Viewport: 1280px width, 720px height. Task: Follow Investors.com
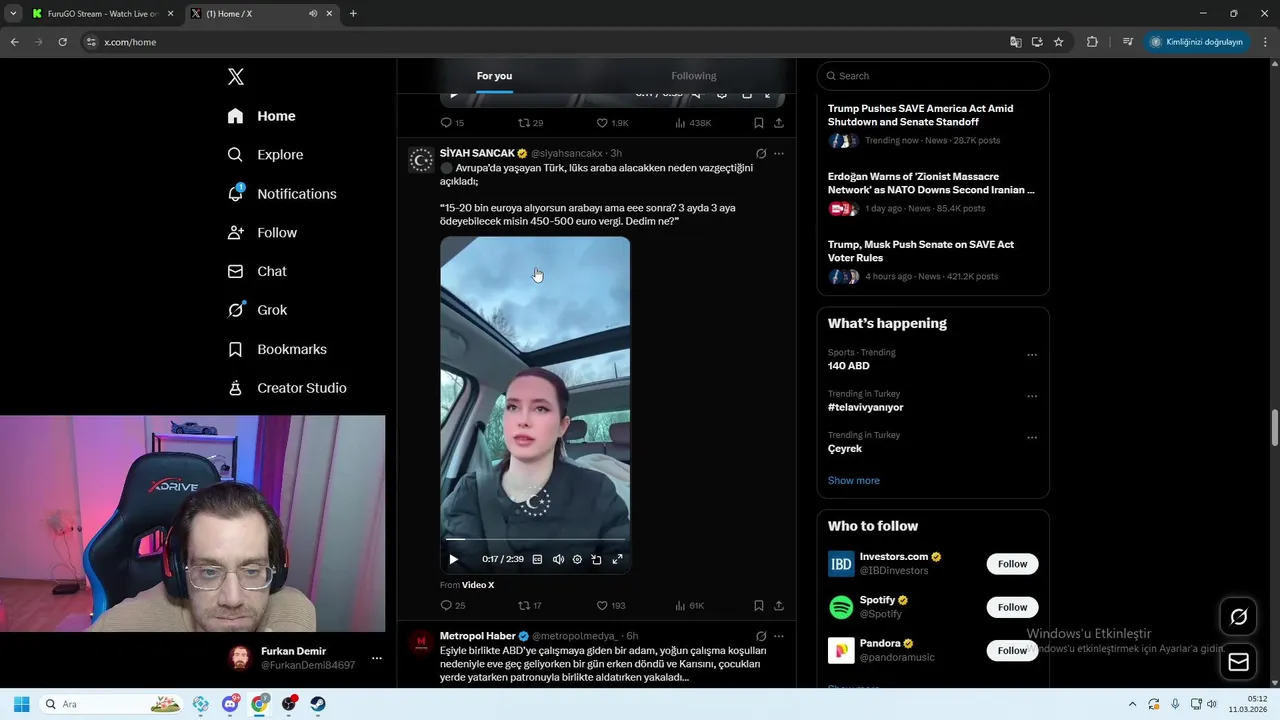[1012, 564]
